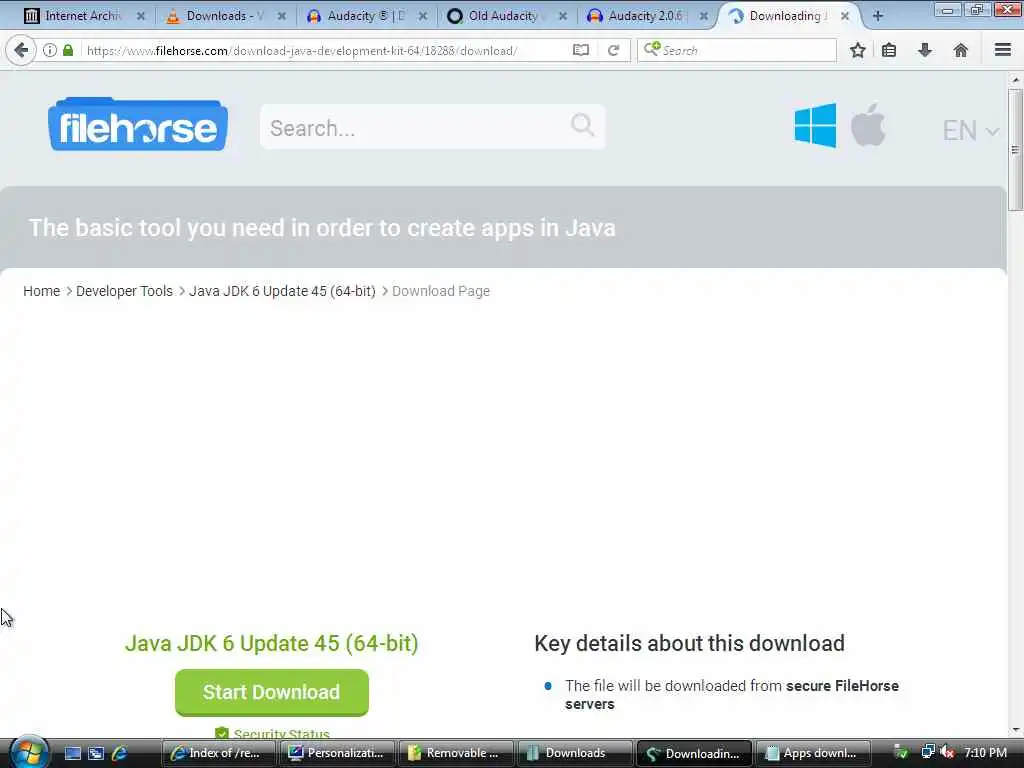Click the browser URL address bar
1024x768 pixels.
[x=327, y=50]
